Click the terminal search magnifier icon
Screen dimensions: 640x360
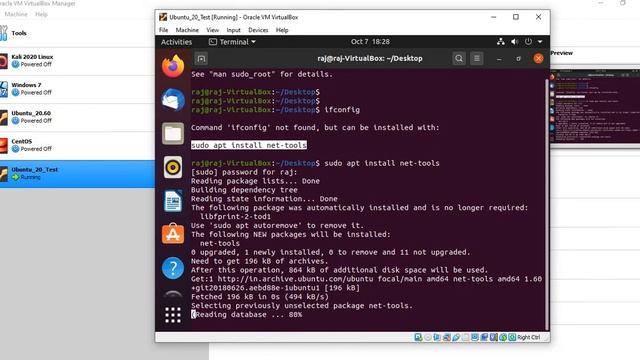point(459,58)
